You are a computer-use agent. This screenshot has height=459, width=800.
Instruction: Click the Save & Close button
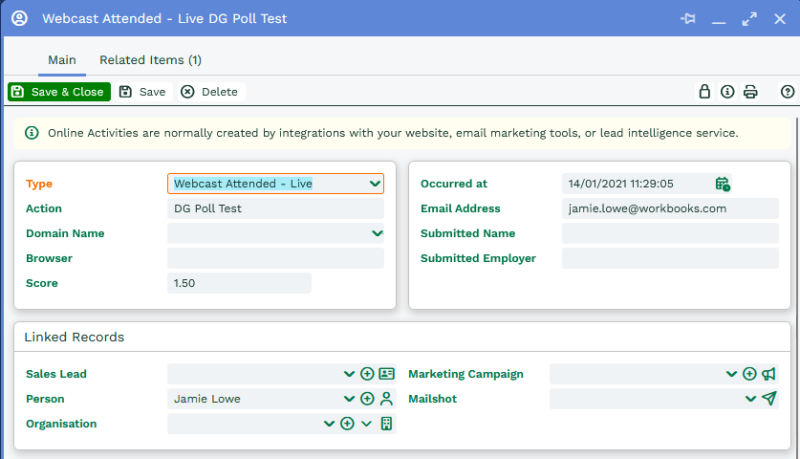(59, 92)
